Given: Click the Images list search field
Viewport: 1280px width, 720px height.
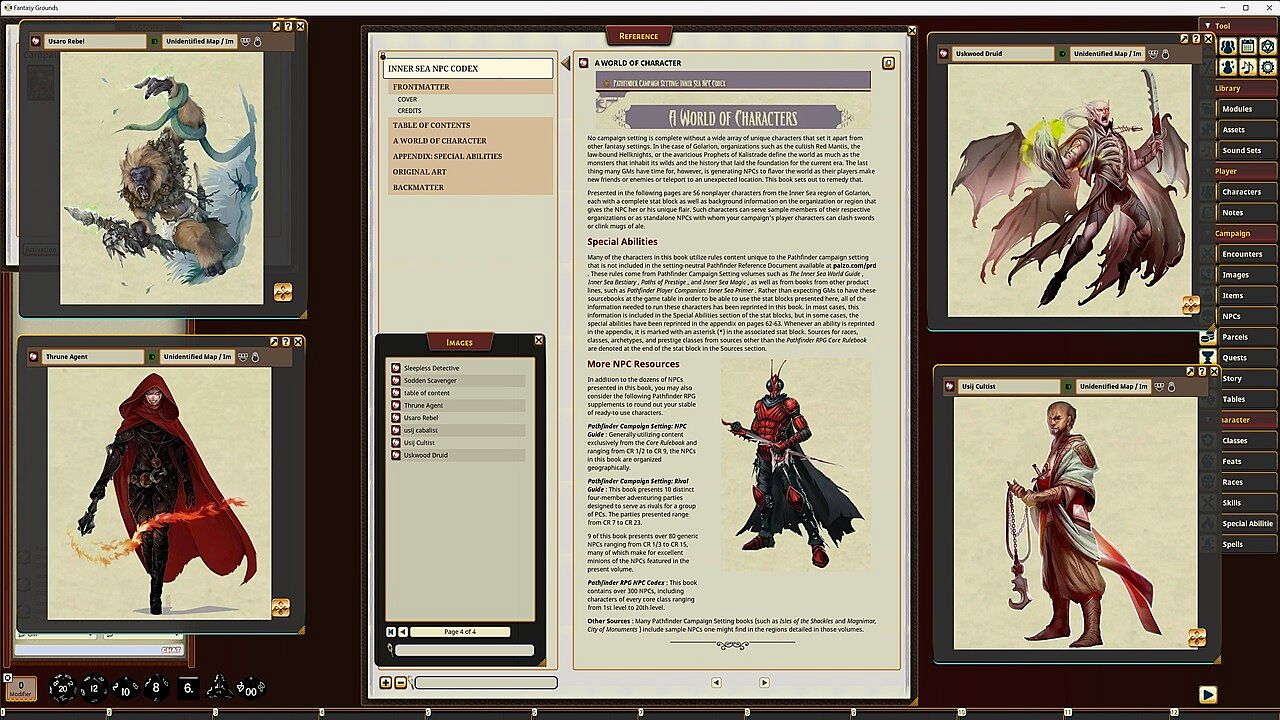Looking at the screenshot, I should coord(464,650).
